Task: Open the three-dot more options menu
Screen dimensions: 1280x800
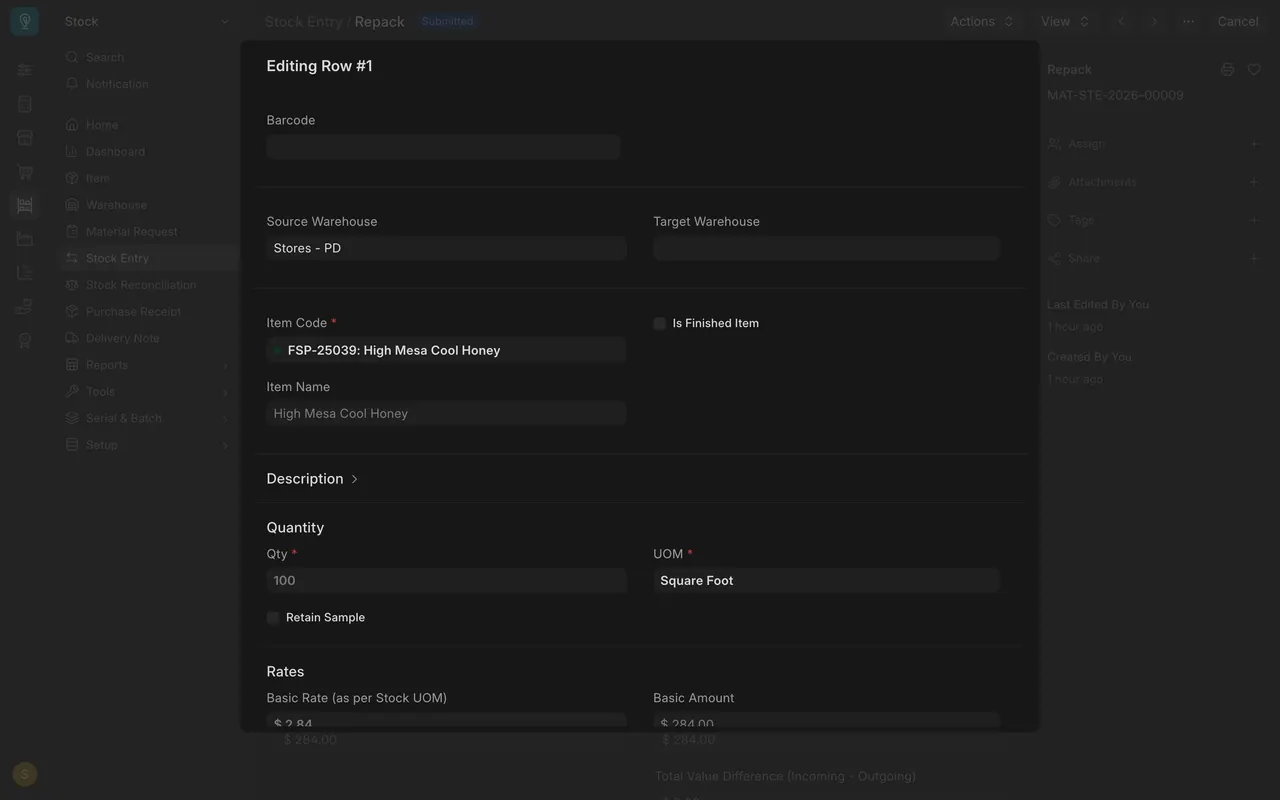Action: tap(1188, 21)
